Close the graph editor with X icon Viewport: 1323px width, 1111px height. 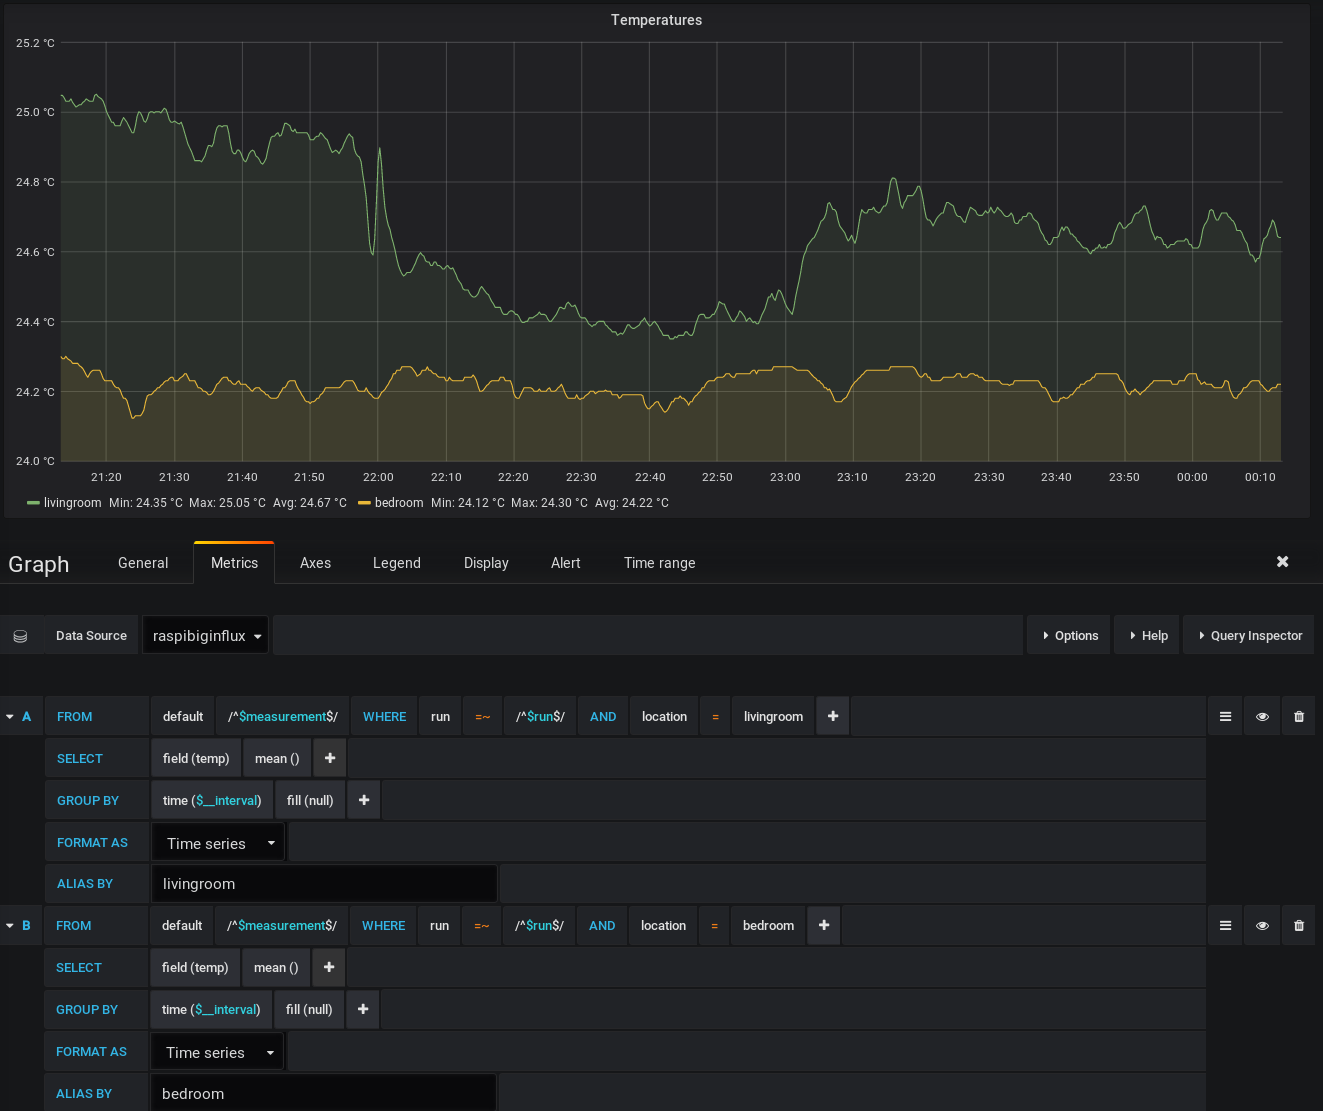click(1282, 562)
